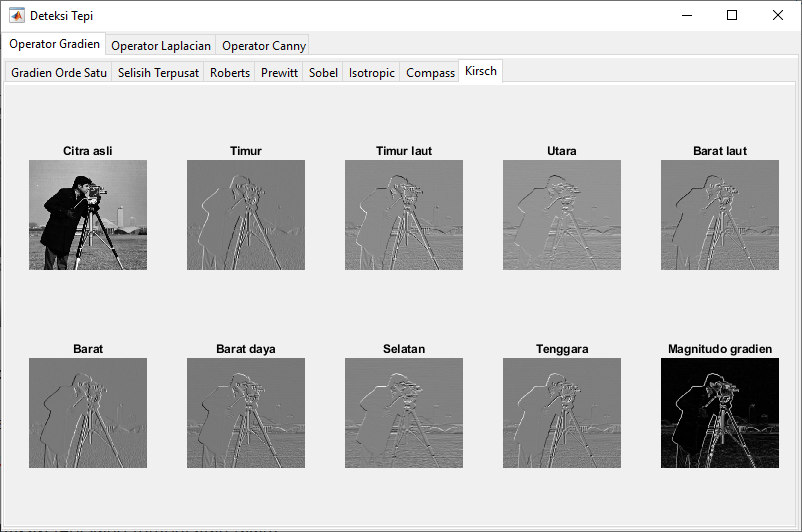Click the MATLAB icon in title bar
Screen dimensions: 802x532
coord(17,16)
